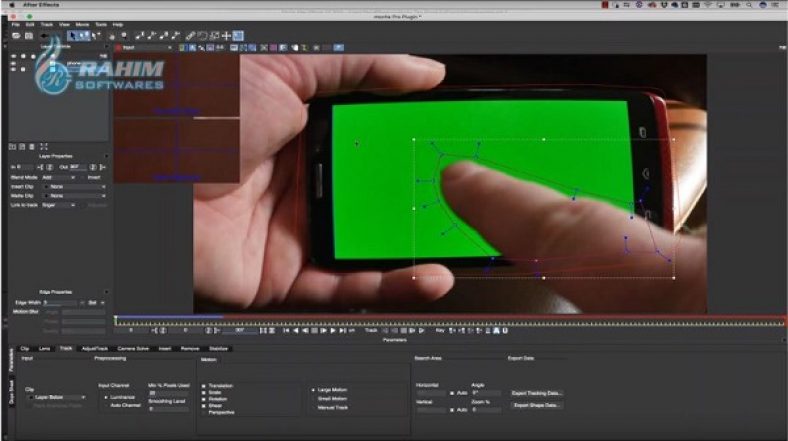788x441 pixels.
Task: Click first icon in layer panel bottom row
Action: point(13,147)
